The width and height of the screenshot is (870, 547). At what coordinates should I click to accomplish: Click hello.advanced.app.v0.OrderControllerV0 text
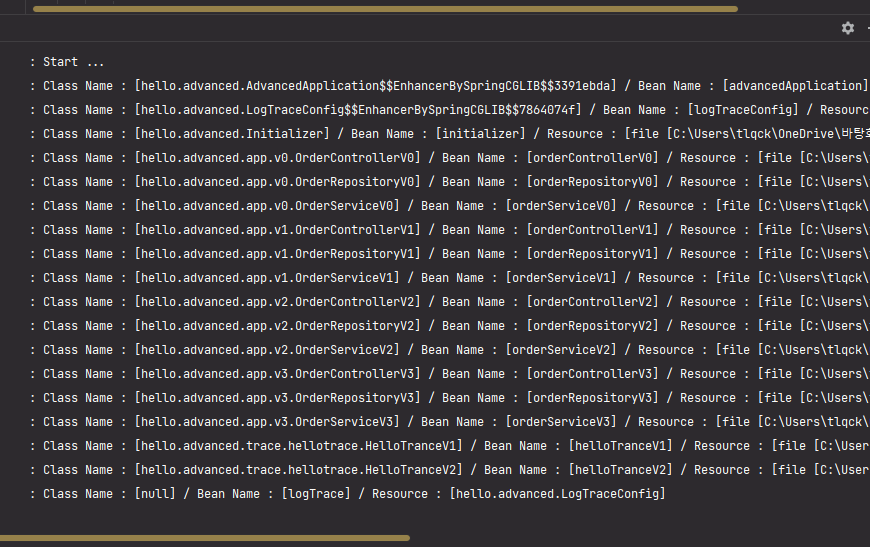pos(278,158)
